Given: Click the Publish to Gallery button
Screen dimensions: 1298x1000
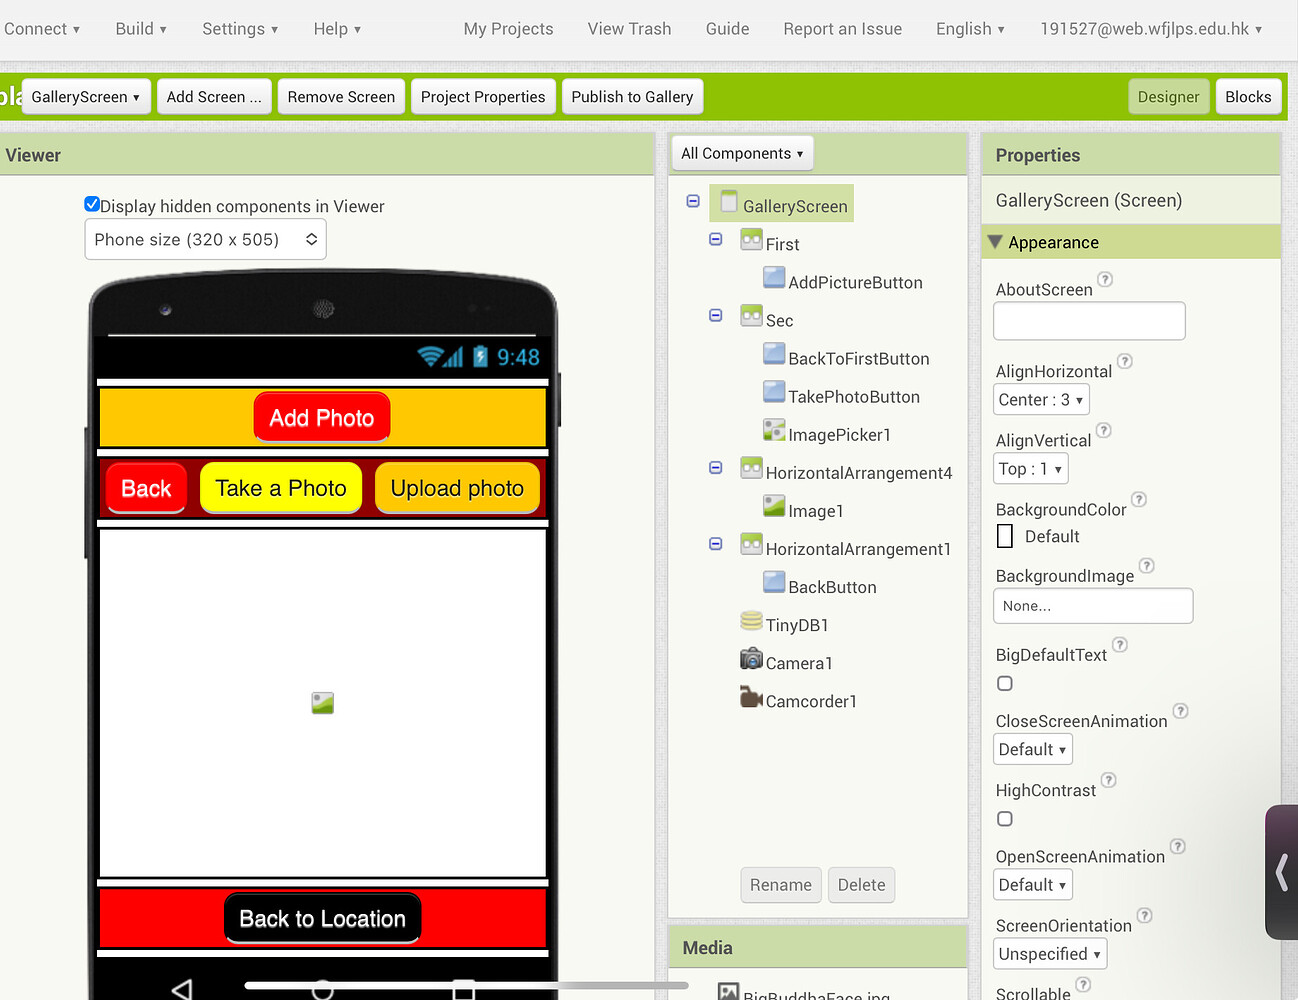Looking at the screenshot, I should click(632, 96).
